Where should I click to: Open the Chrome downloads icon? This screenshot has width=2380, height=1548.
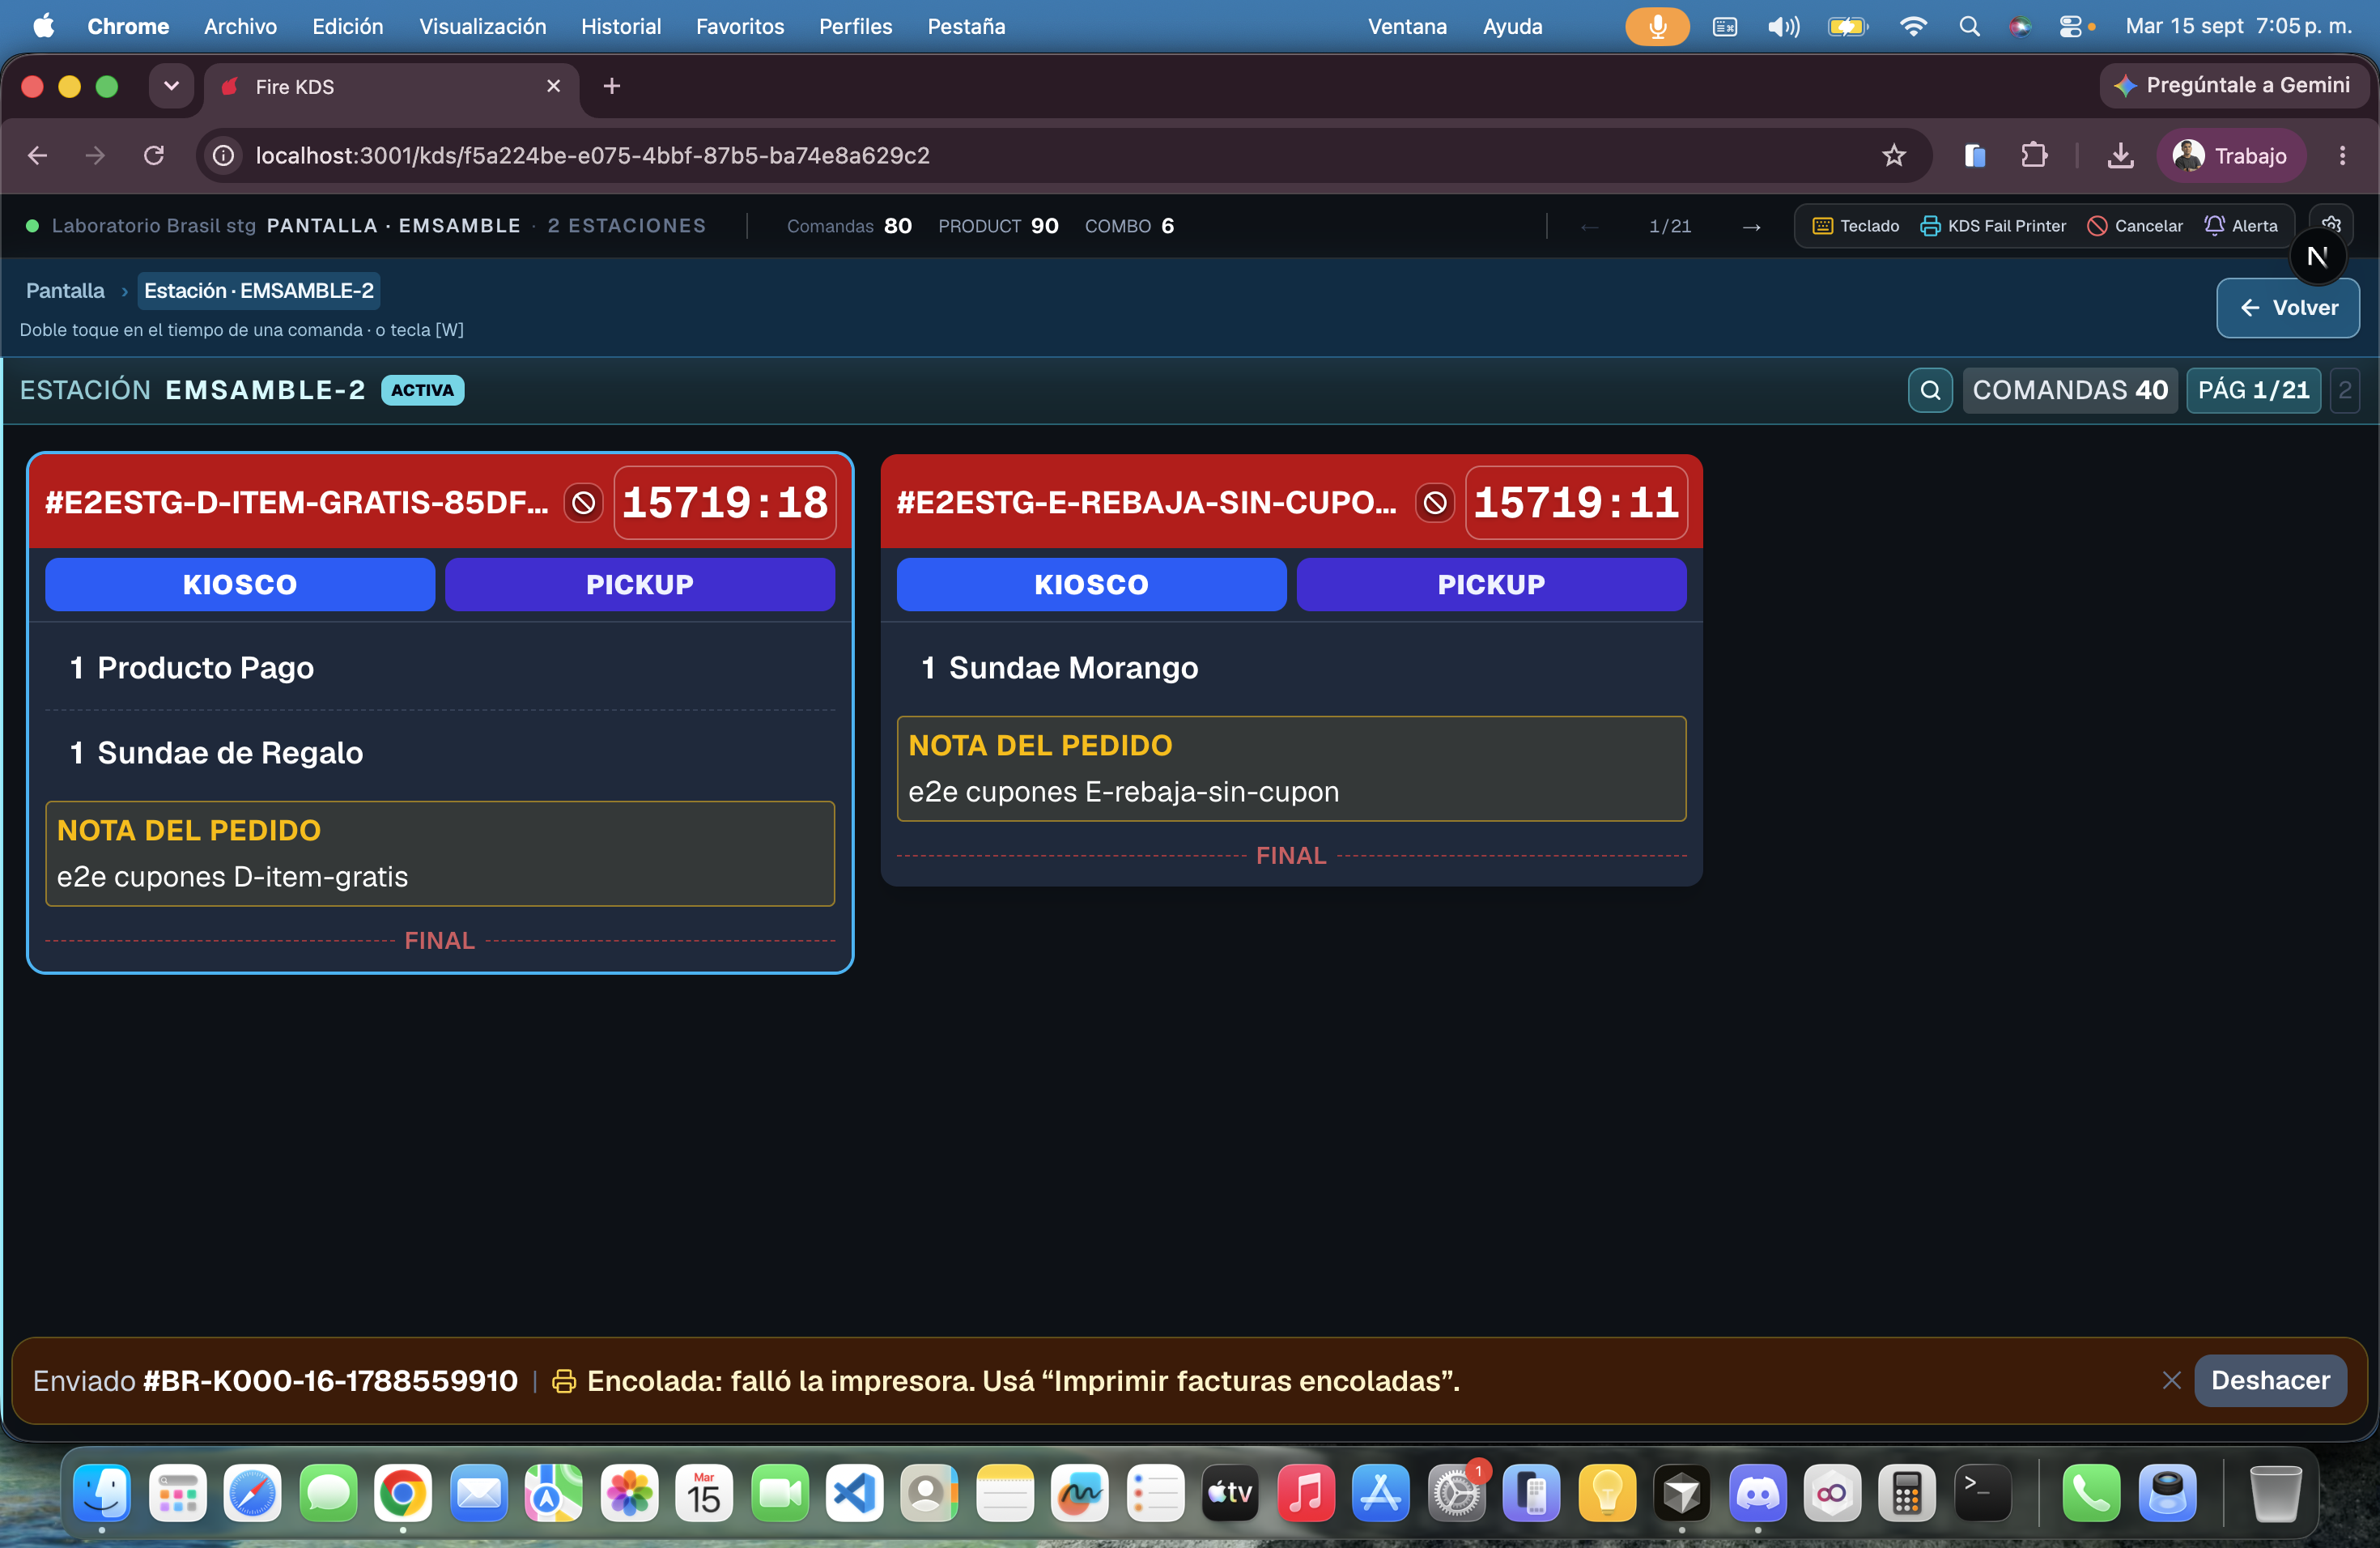point(2120,155)
